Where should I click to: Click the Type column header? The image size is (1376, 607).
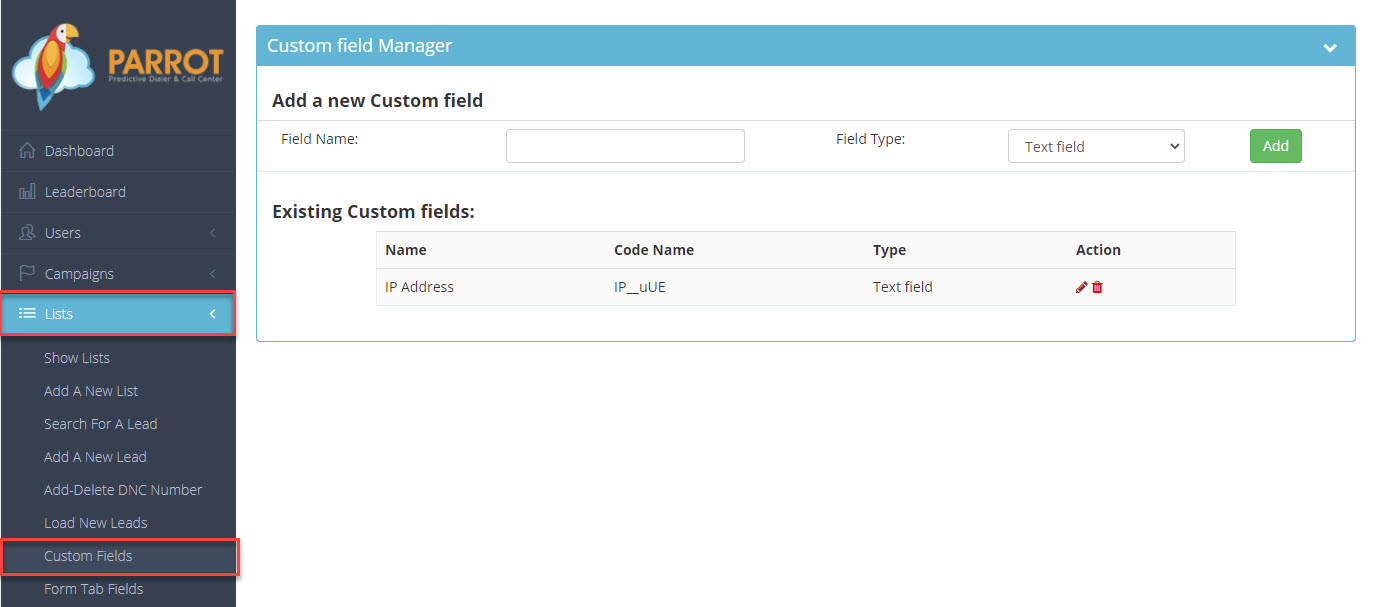[889, 250]
